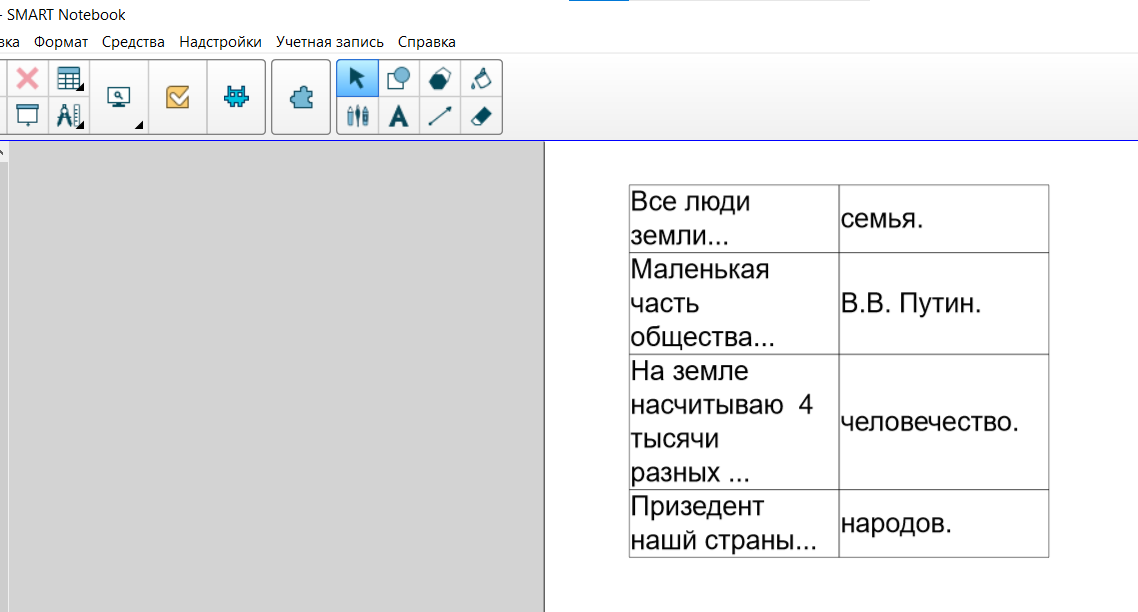Click the Response assessment checkmark icon

178,97
